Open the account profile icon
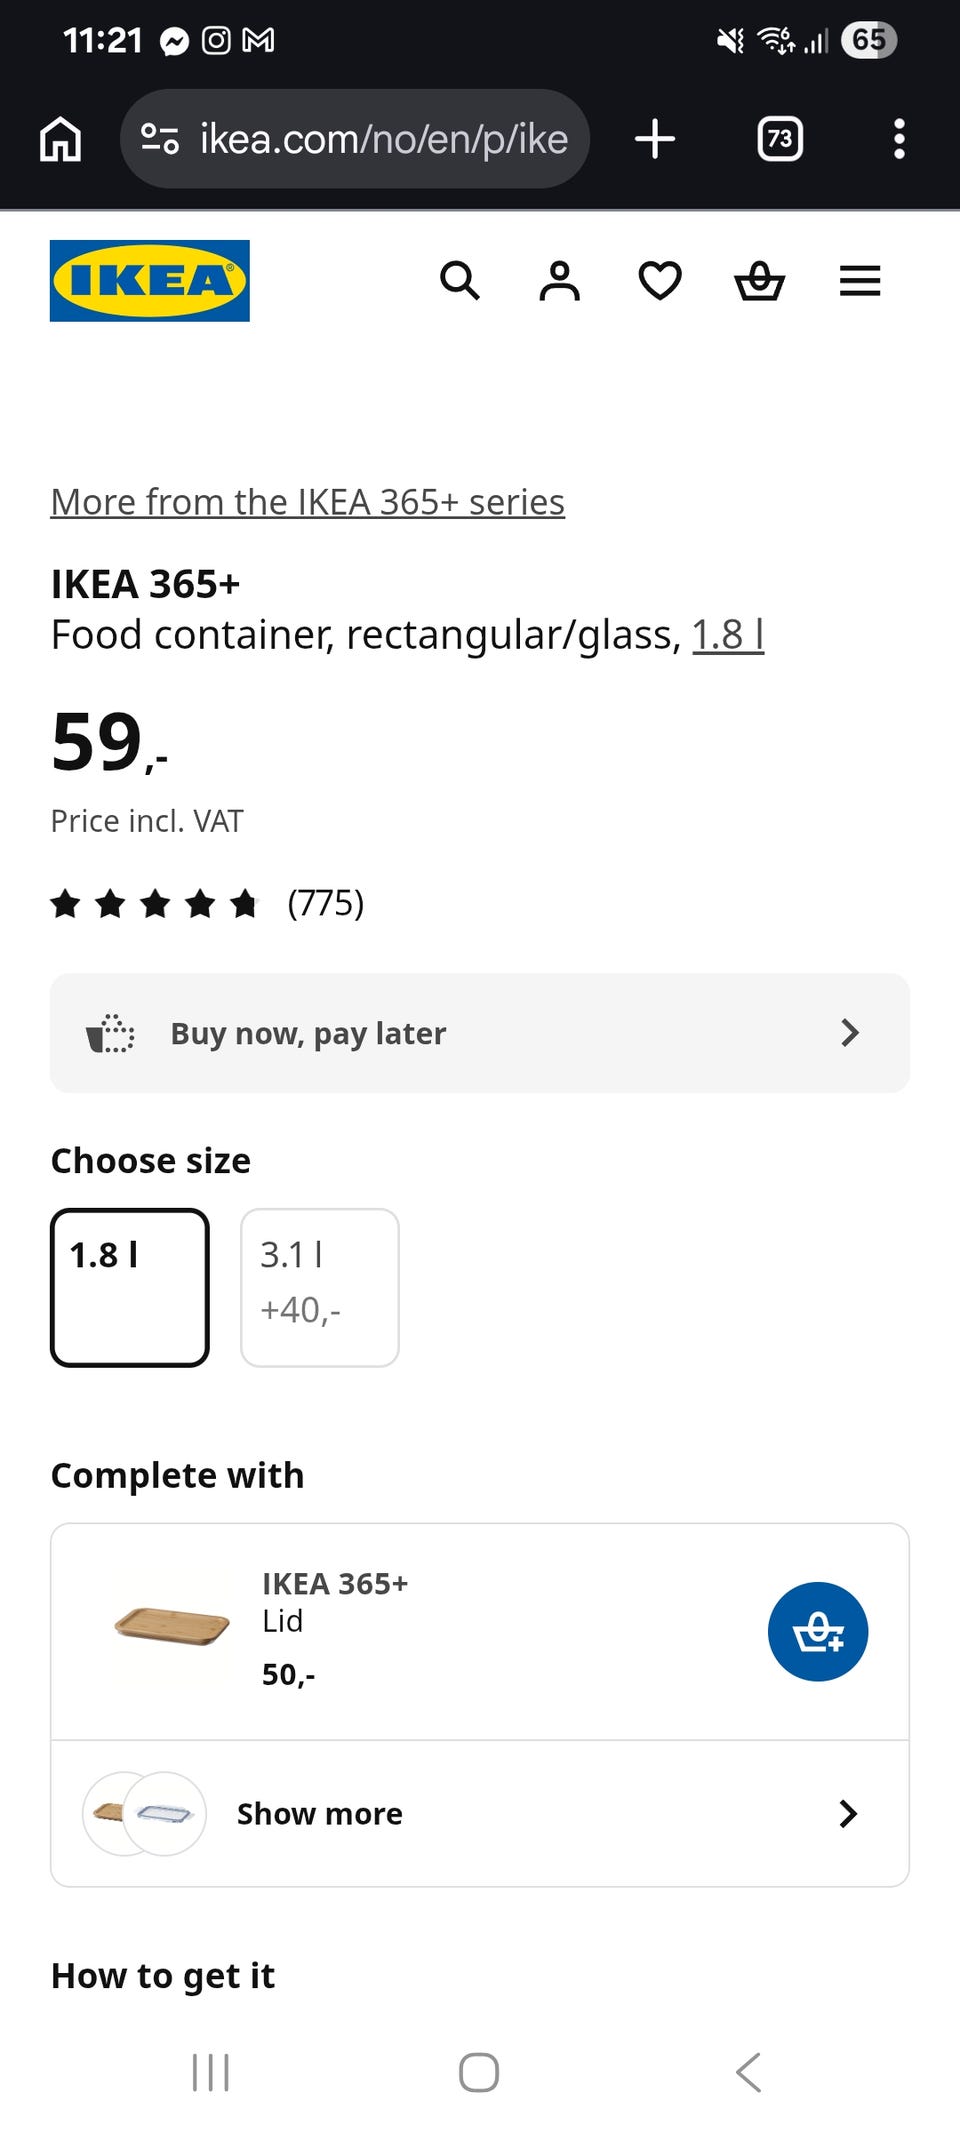This screenshot has width=960, height=2133. click(x=560, y=281)
